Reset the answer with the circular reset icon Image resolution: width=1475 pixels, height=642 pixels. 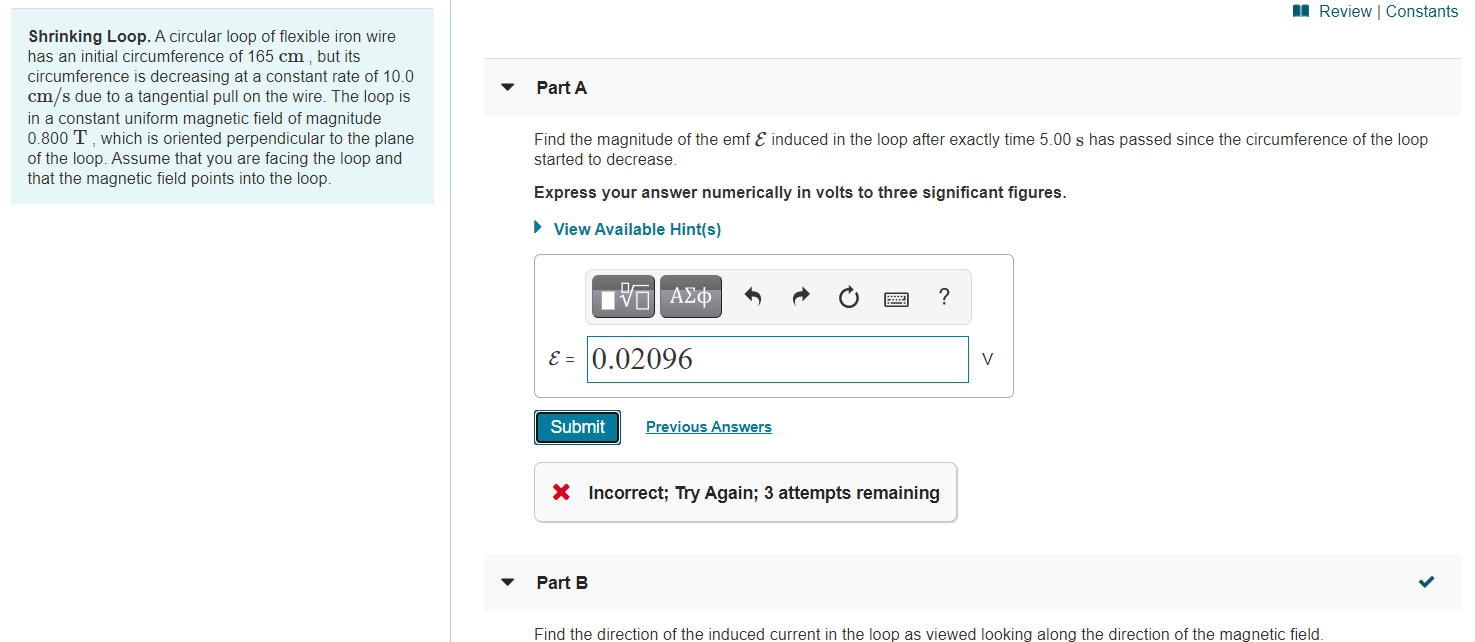[848, 296]
